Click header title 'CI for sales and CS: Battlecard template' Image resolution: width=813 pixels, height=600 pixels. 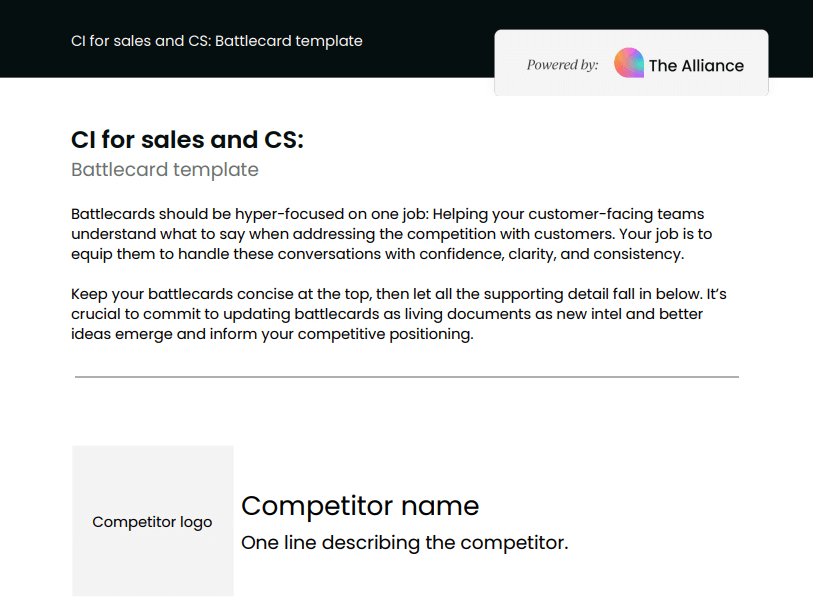[x=217, y=41]
